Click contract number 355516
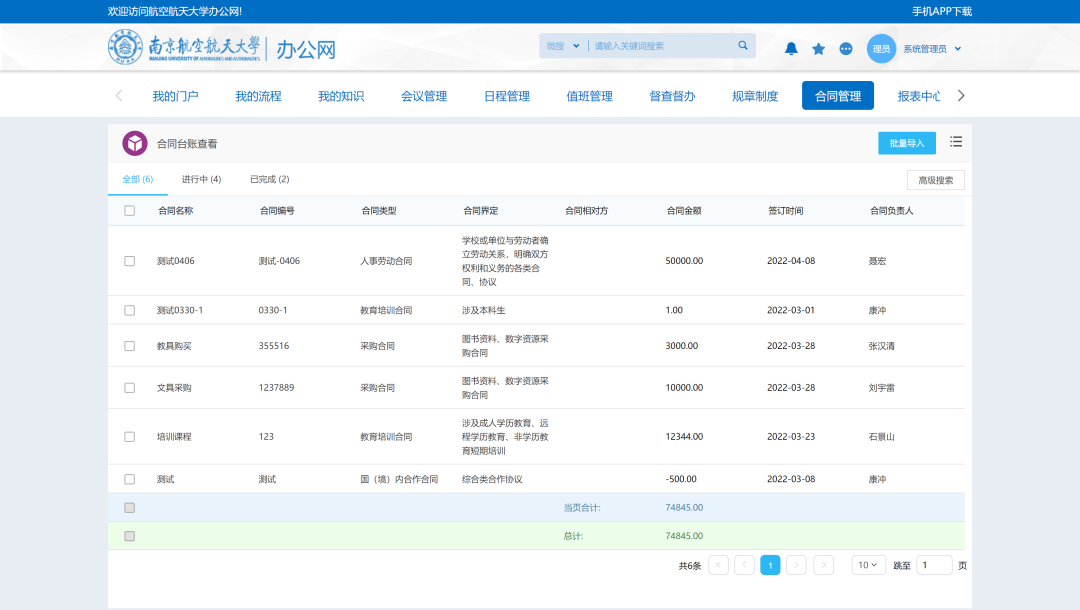This screenshot has width=1080, height=610. pyautogui.click(x=274, y=346)
